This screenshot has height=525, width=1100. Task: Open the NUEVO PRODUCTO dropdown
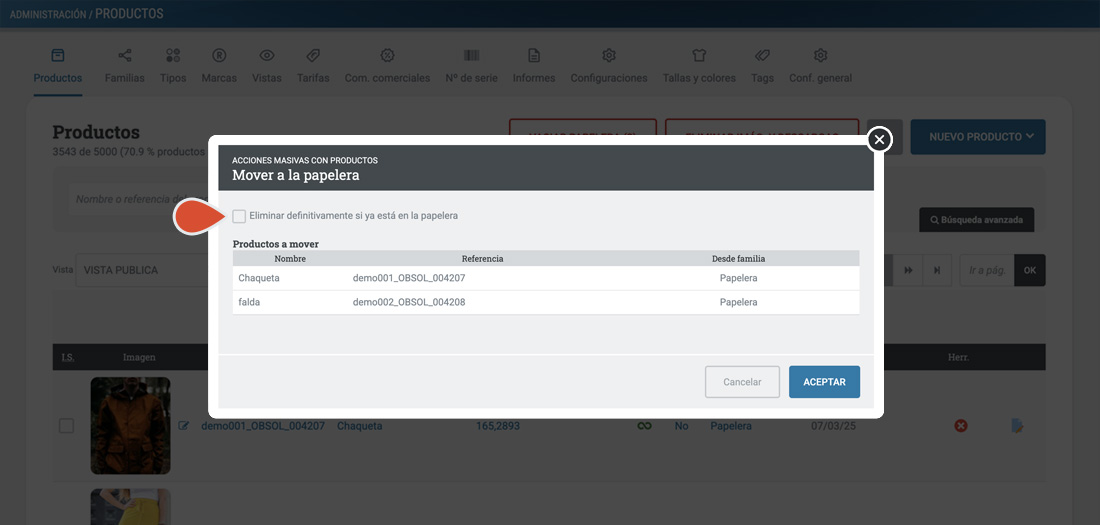[x=978, y=137]
